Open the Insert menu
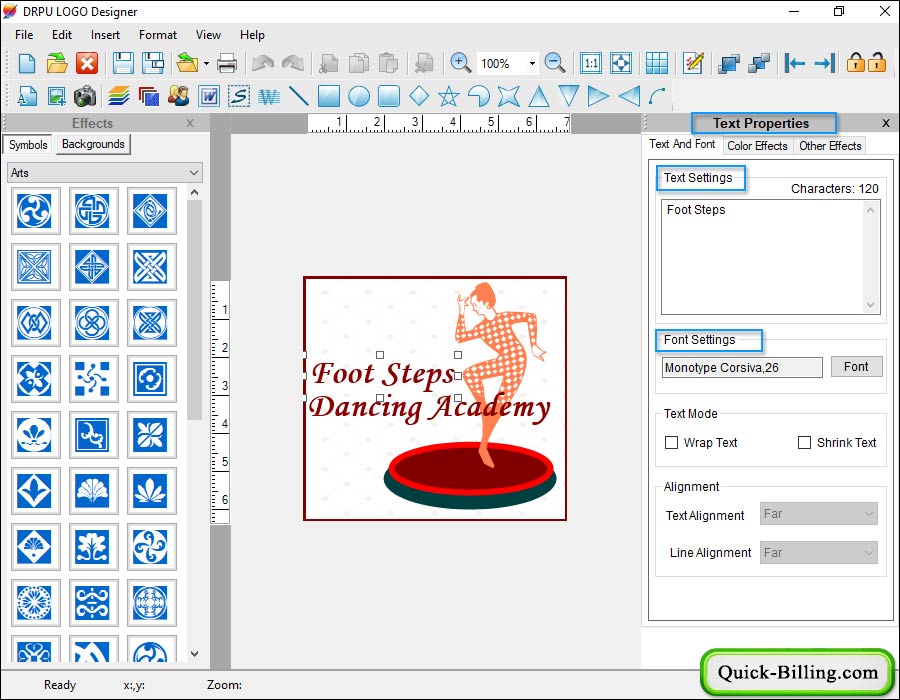 [105, 34]
